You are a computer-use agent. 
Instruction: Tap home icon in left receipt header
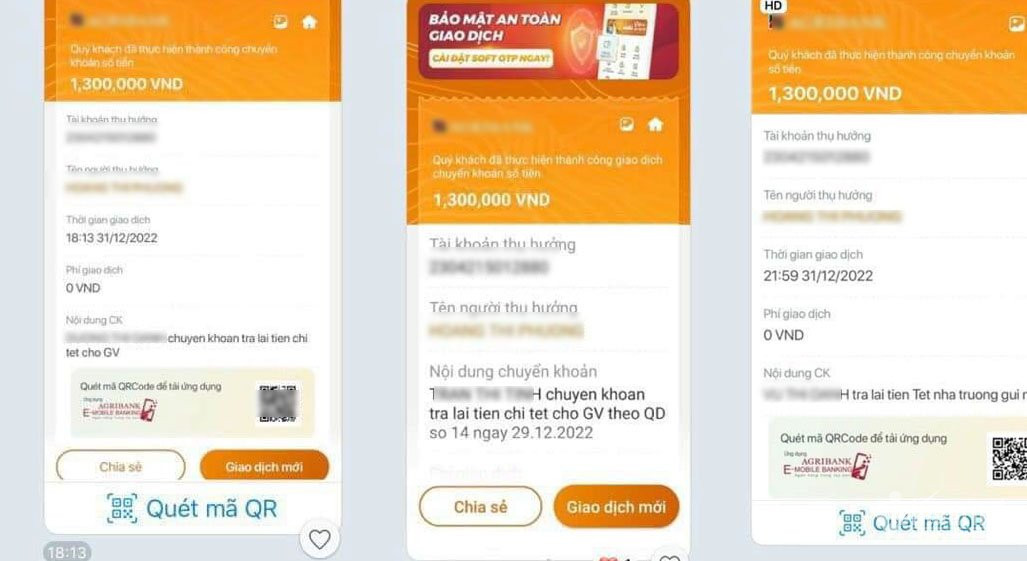[x=309, y=22]
